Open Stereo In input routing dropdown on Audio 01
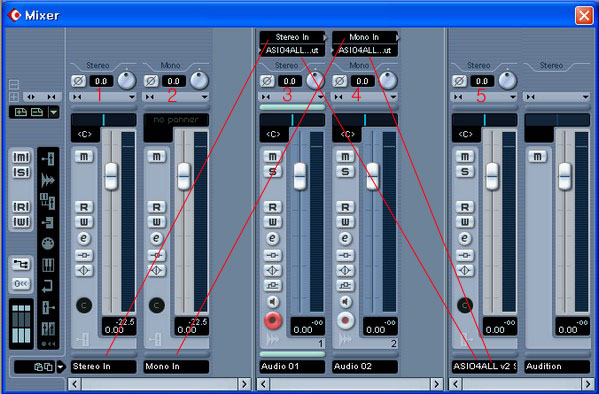 pyautogui.click(x=293, y=37)
